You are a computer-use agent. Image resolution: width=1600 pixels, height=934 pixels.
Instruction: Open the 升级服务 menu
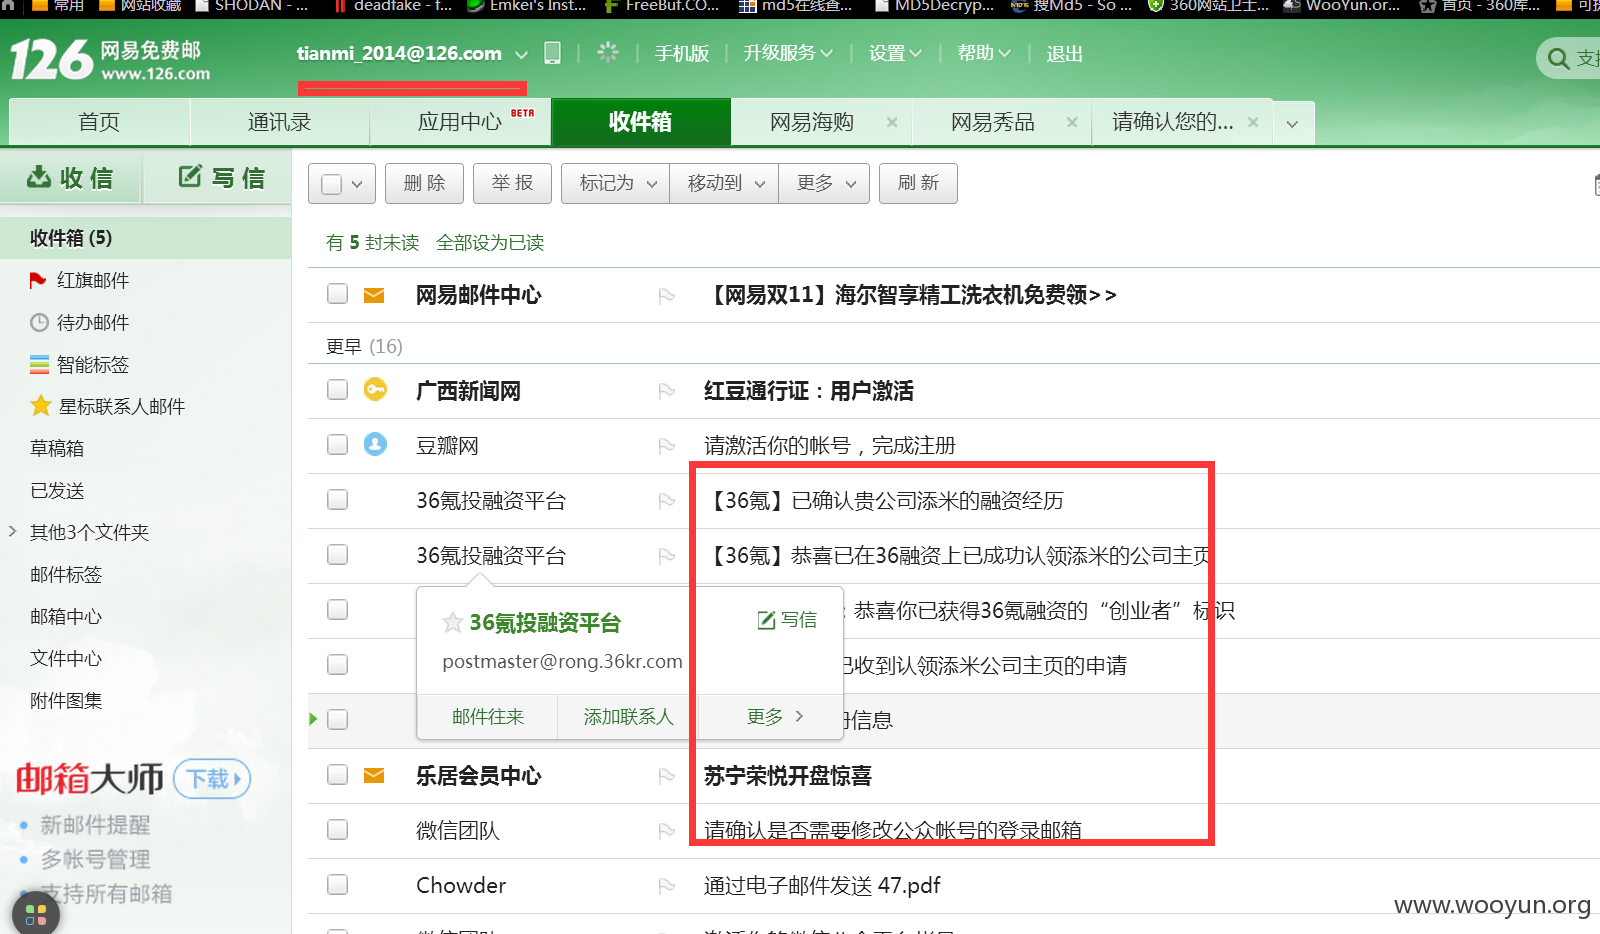tap(788, 53)
